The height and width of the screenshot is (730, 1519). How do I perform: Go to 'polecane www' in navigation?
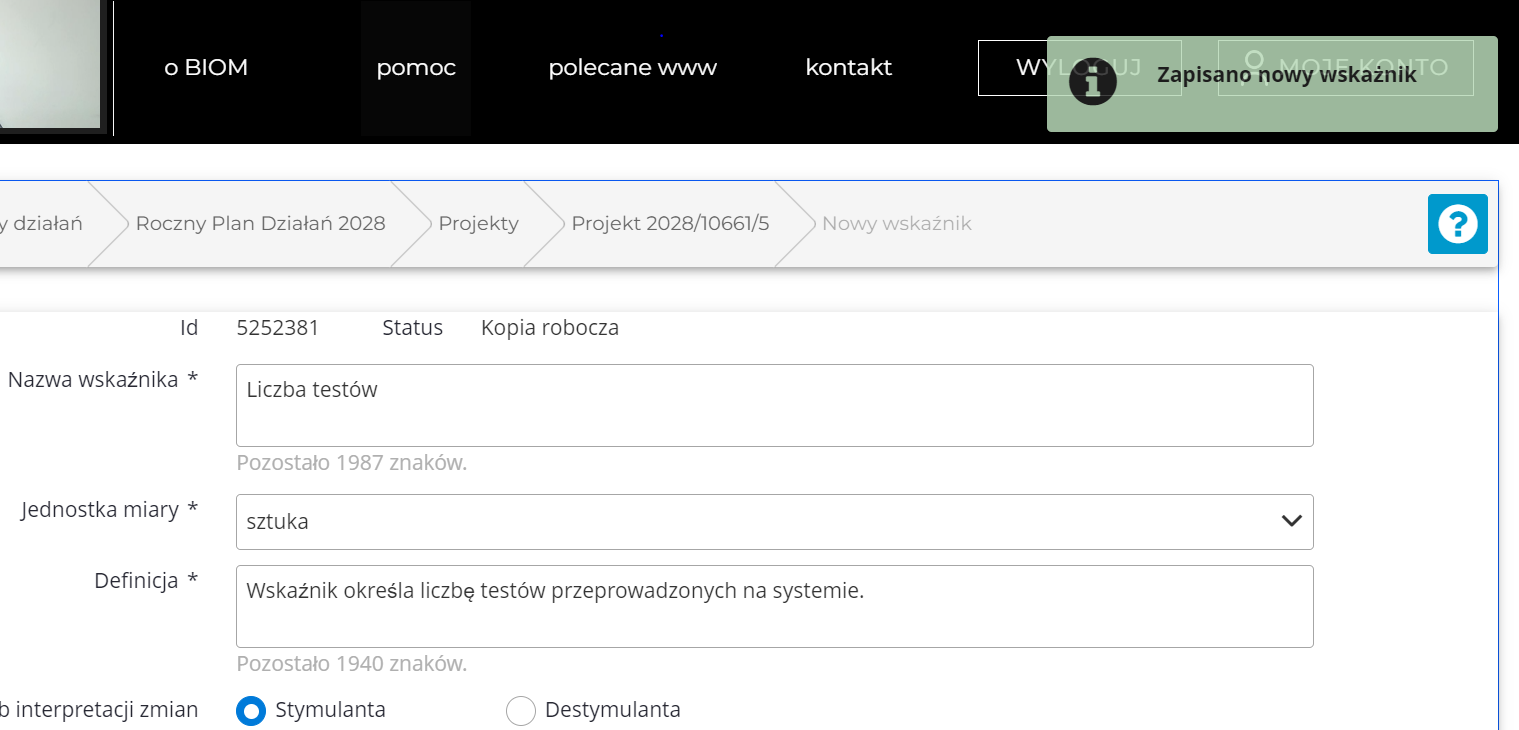tap(632, 68)
